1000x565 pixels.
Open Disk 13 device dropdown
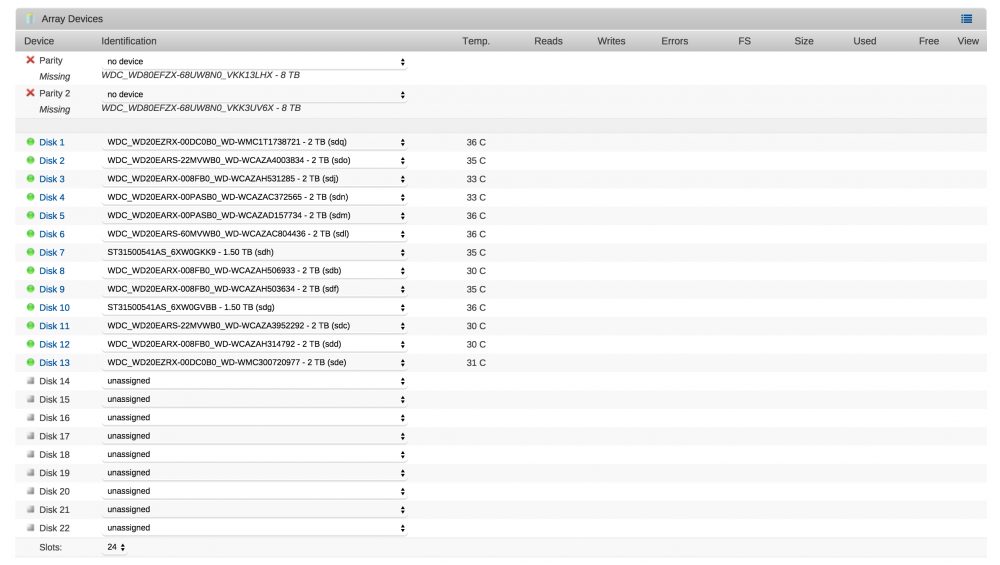pos(254,362)
